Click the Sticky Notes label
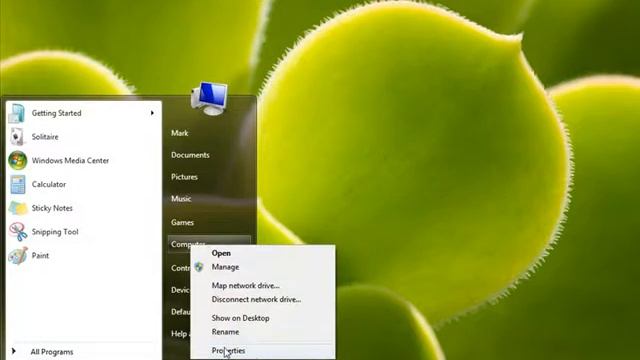 point(52,208)
